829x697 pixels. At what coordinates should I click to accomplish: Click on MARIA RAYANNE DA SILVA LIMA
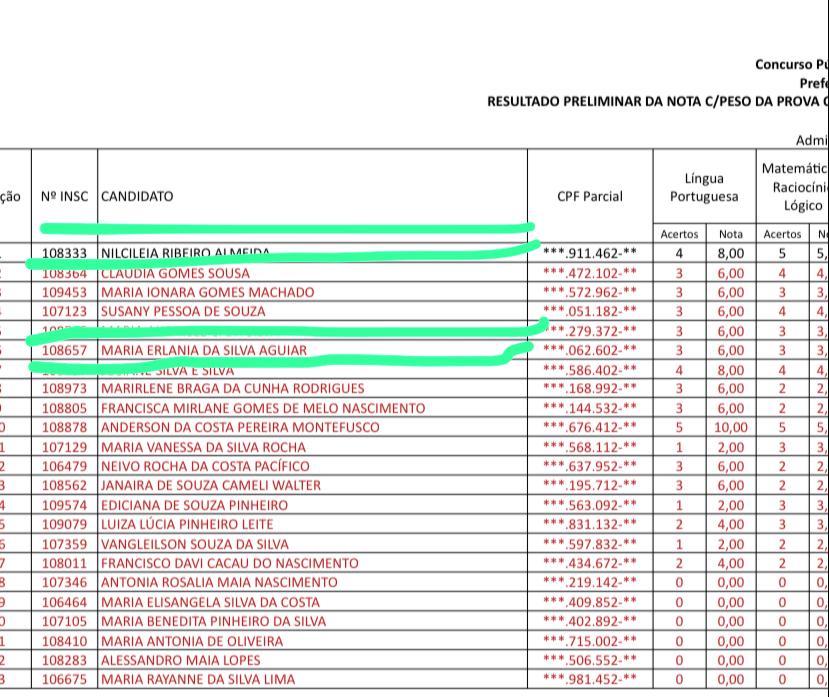(199, 679)
